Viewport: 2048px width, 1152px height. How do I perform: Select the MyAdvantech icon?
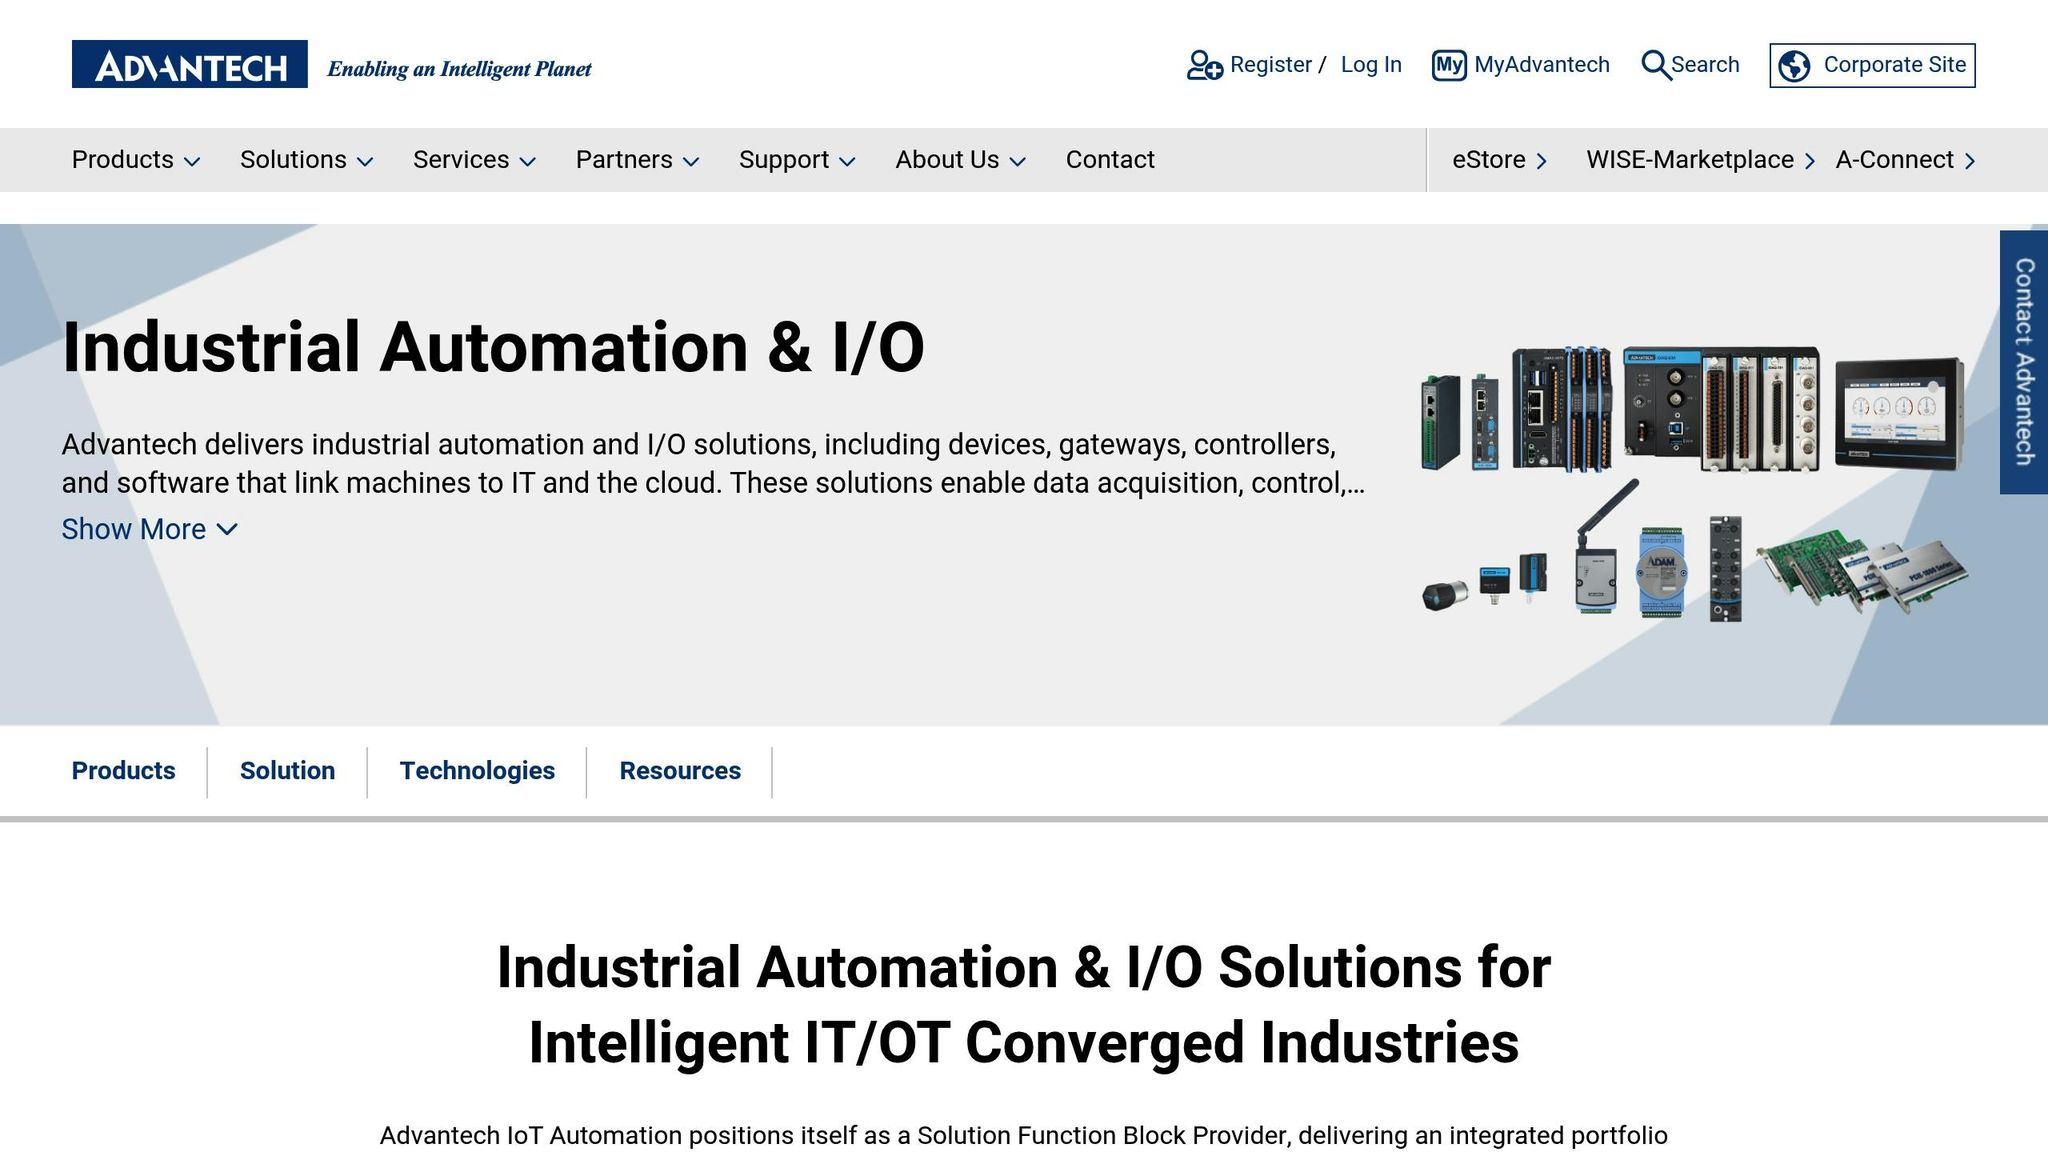pos(1449,64)
